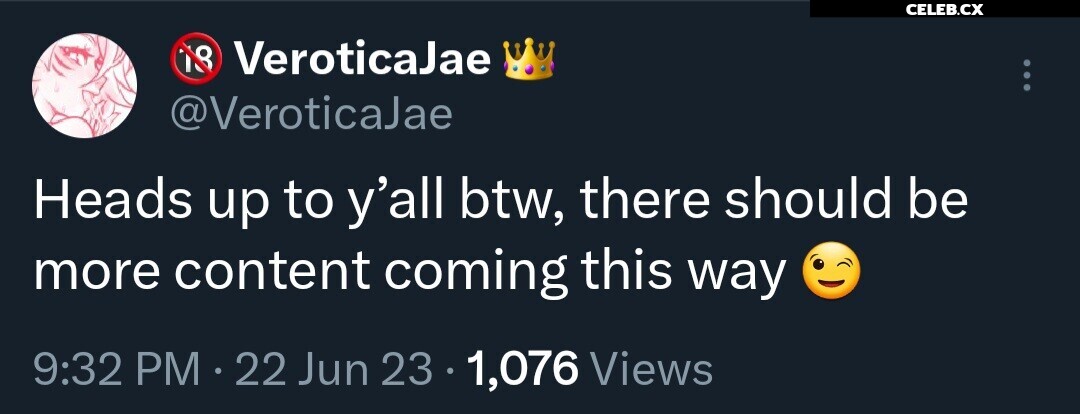Click the 9:32 PM timestamp
1080x414 pixels.
[x=117, y=369]
